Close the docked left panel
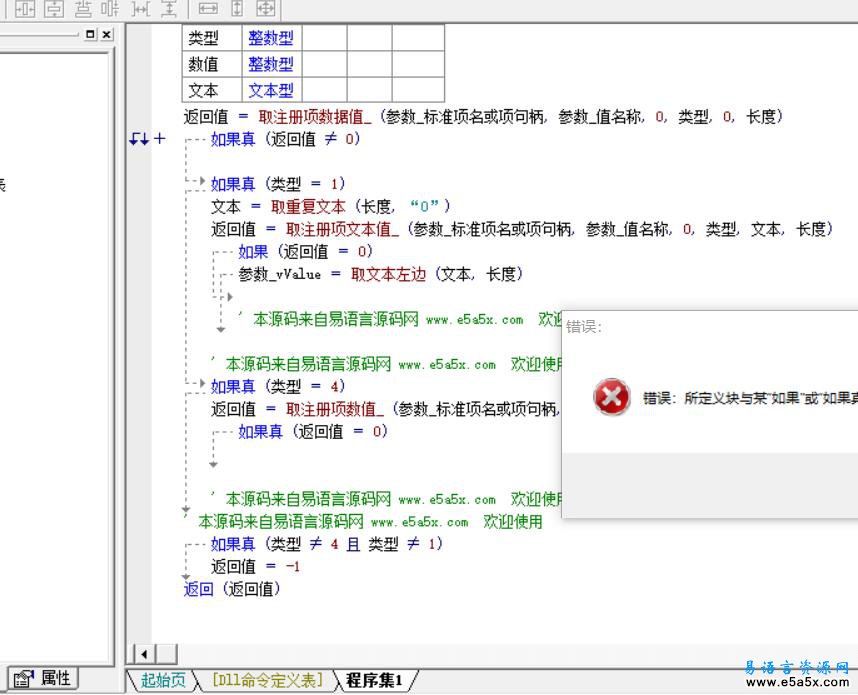The height and width of the screenshot is (695, 858). (105, 34)
